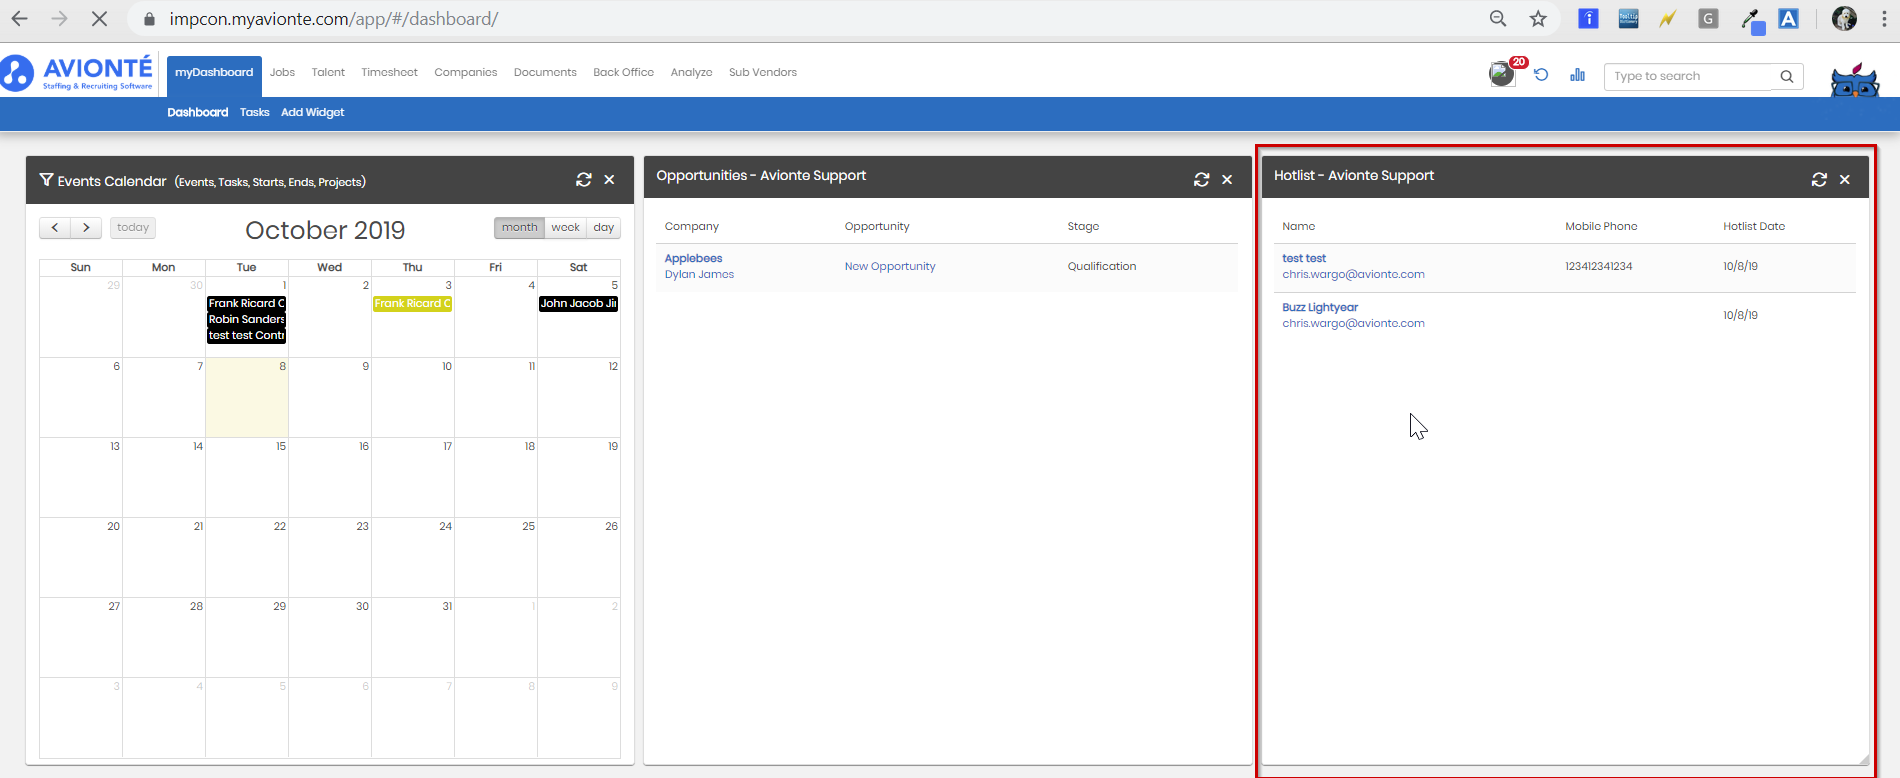Click the search magnifier icon
The image size is (1900, 778).
tap(1787, 76)
